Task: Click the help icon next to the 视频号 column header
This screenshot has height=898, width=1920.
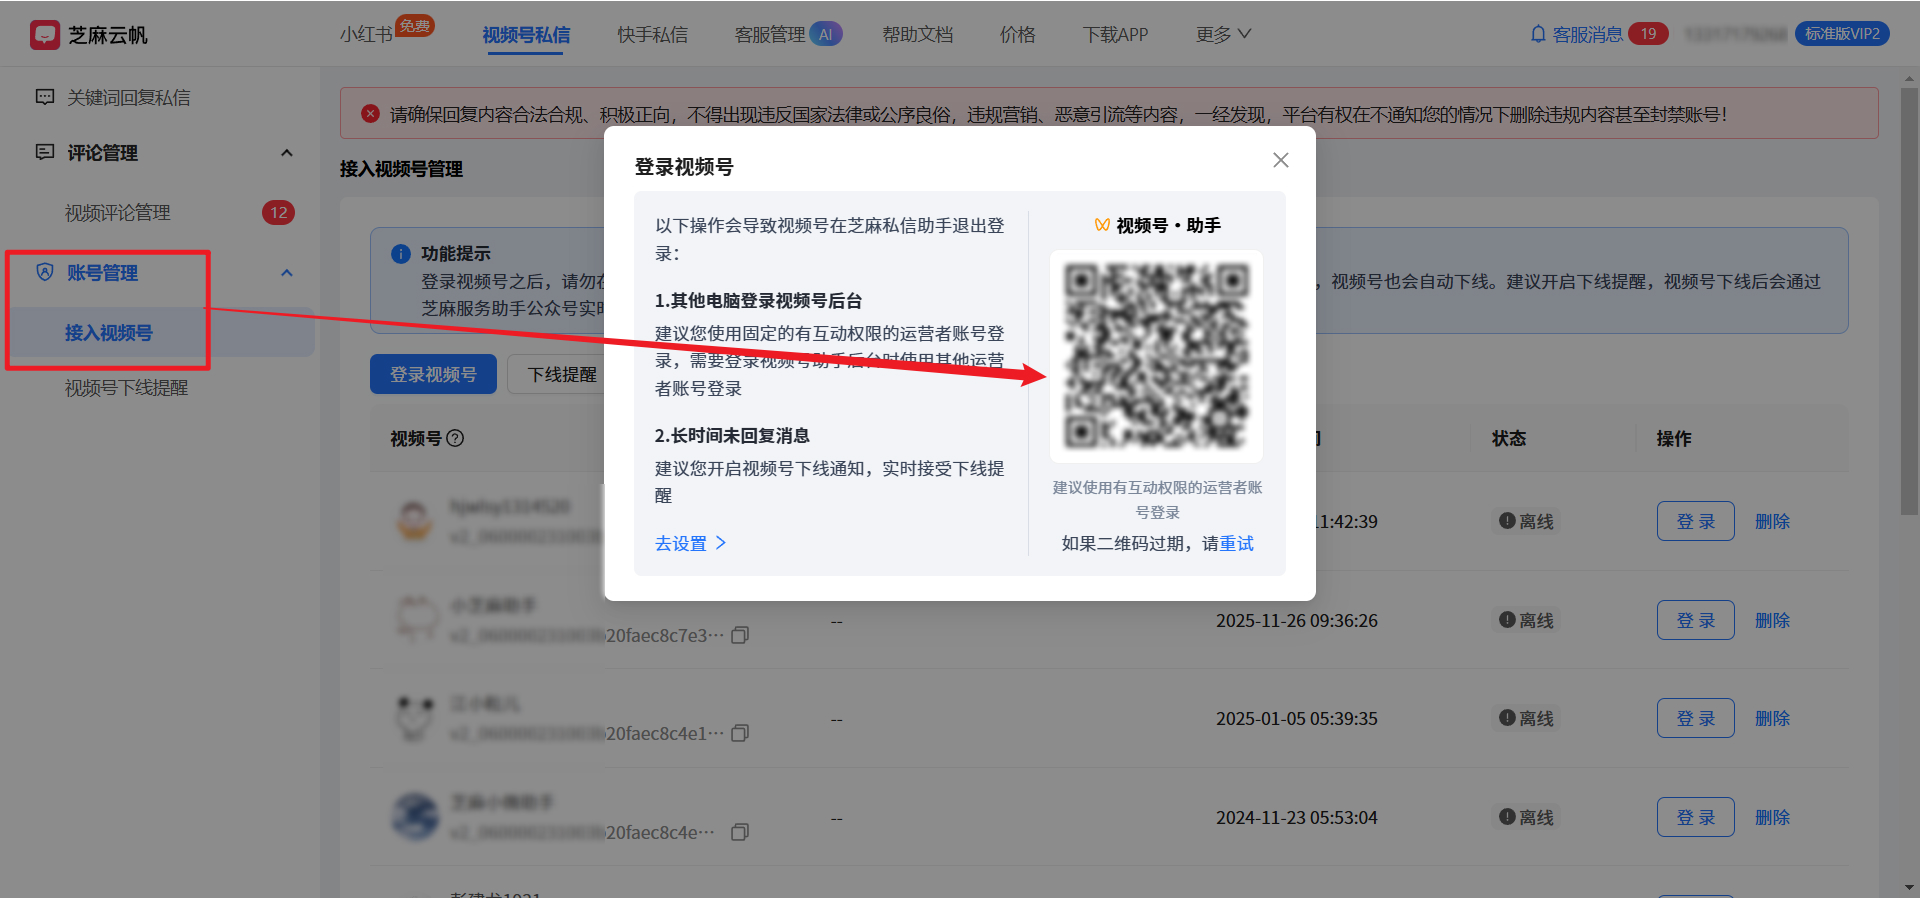Action: click(x=455, y=438)
